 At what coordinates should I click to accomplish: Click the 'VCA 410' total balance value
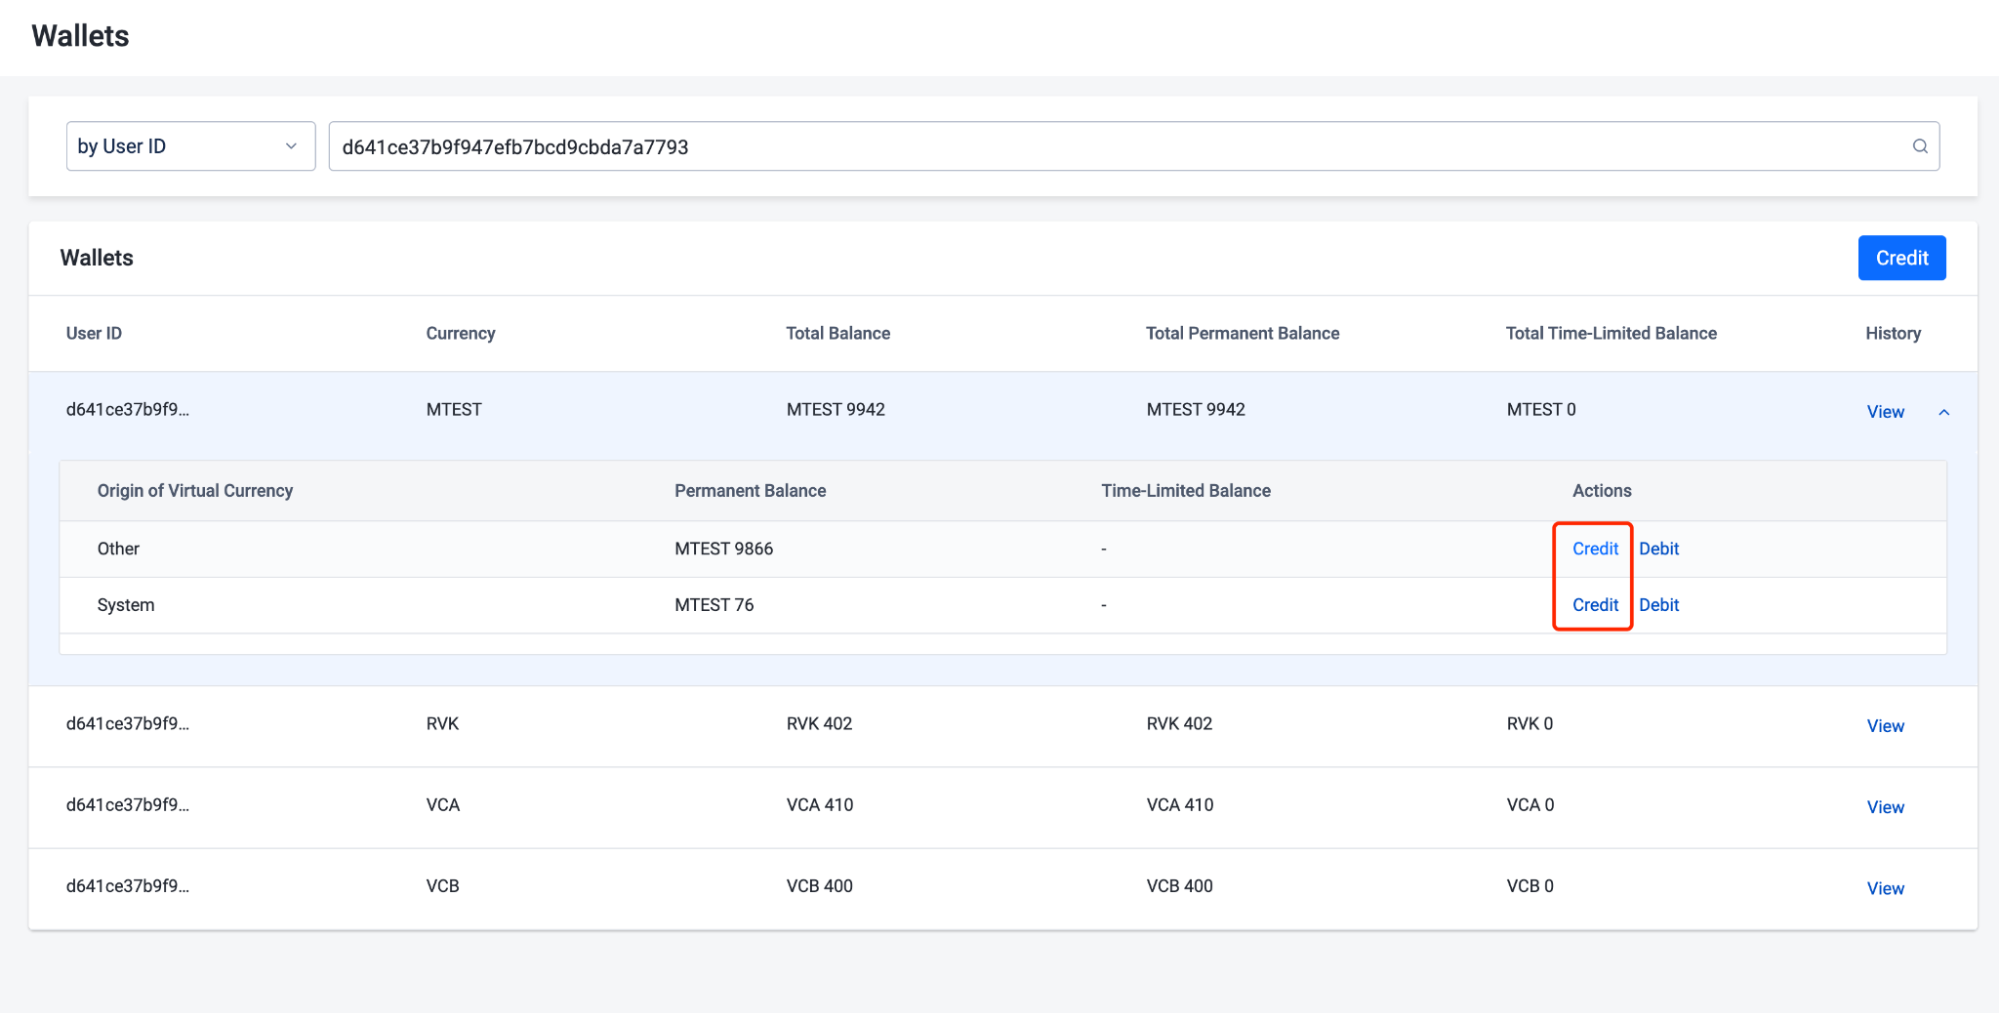point(819,805)
